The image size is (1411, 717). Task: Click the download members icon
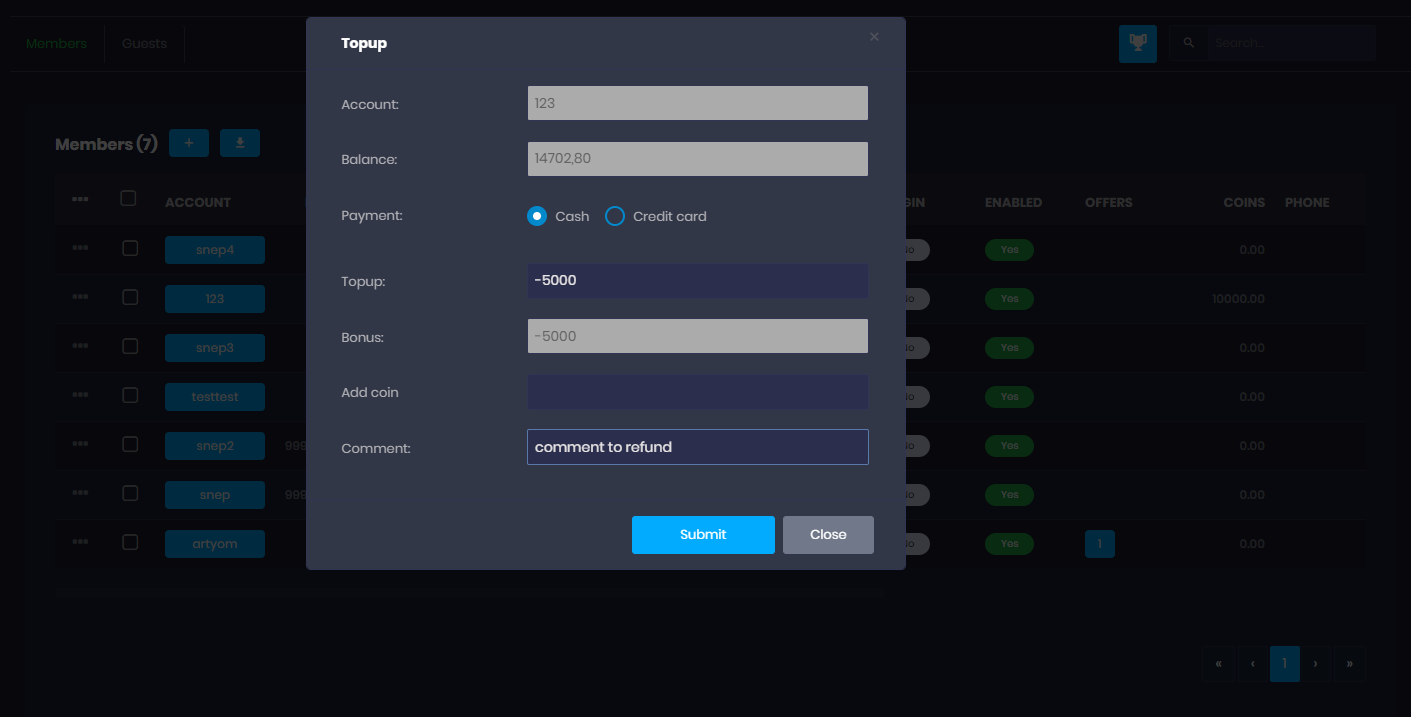point(240,143)
